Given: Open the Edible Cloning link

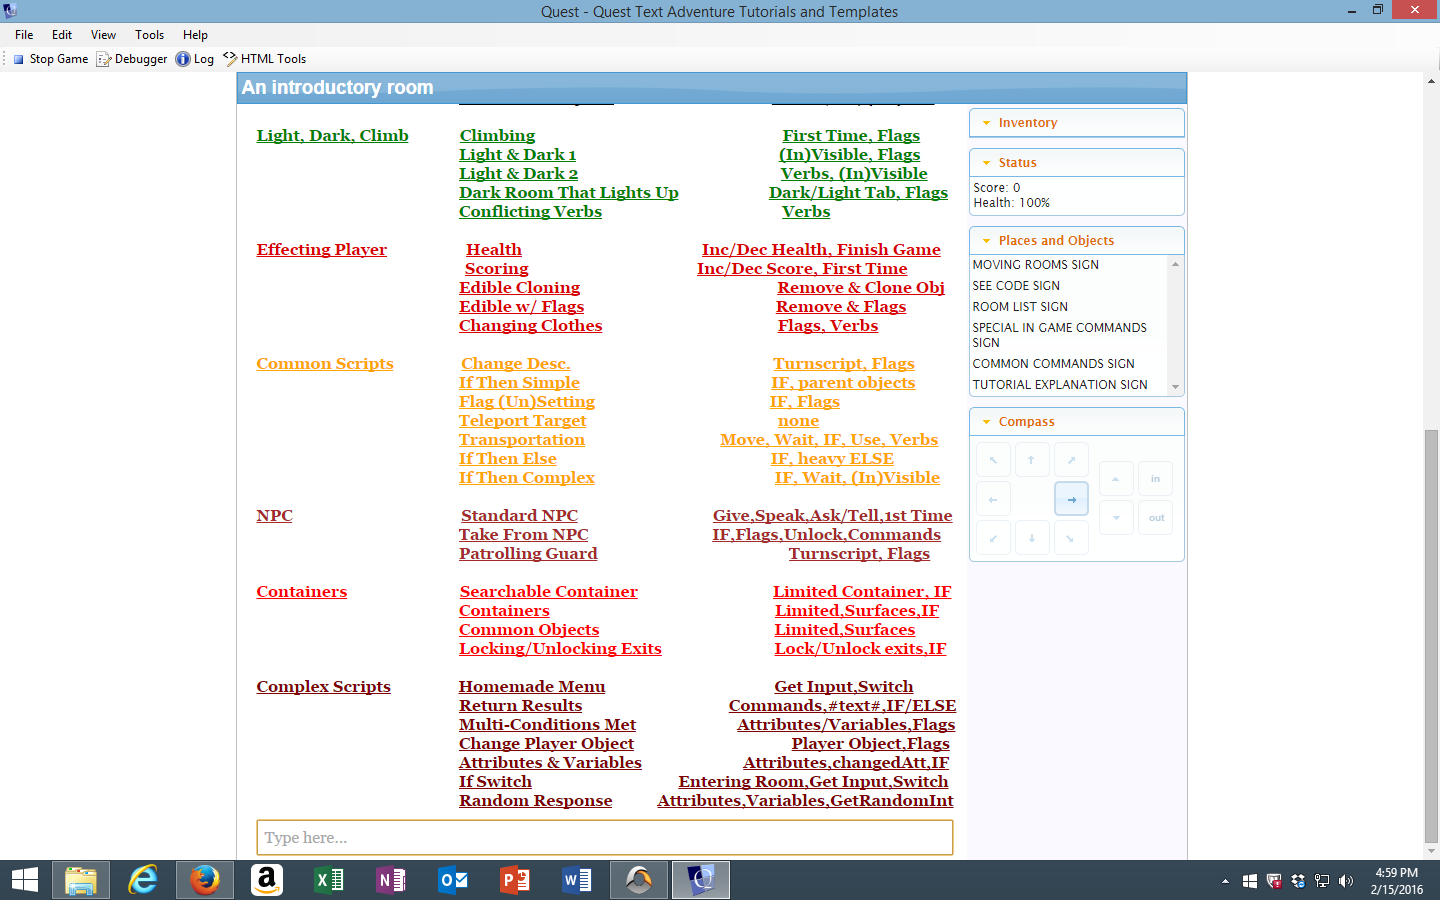Looking at the screenshot, I should [x=519, y=288].
